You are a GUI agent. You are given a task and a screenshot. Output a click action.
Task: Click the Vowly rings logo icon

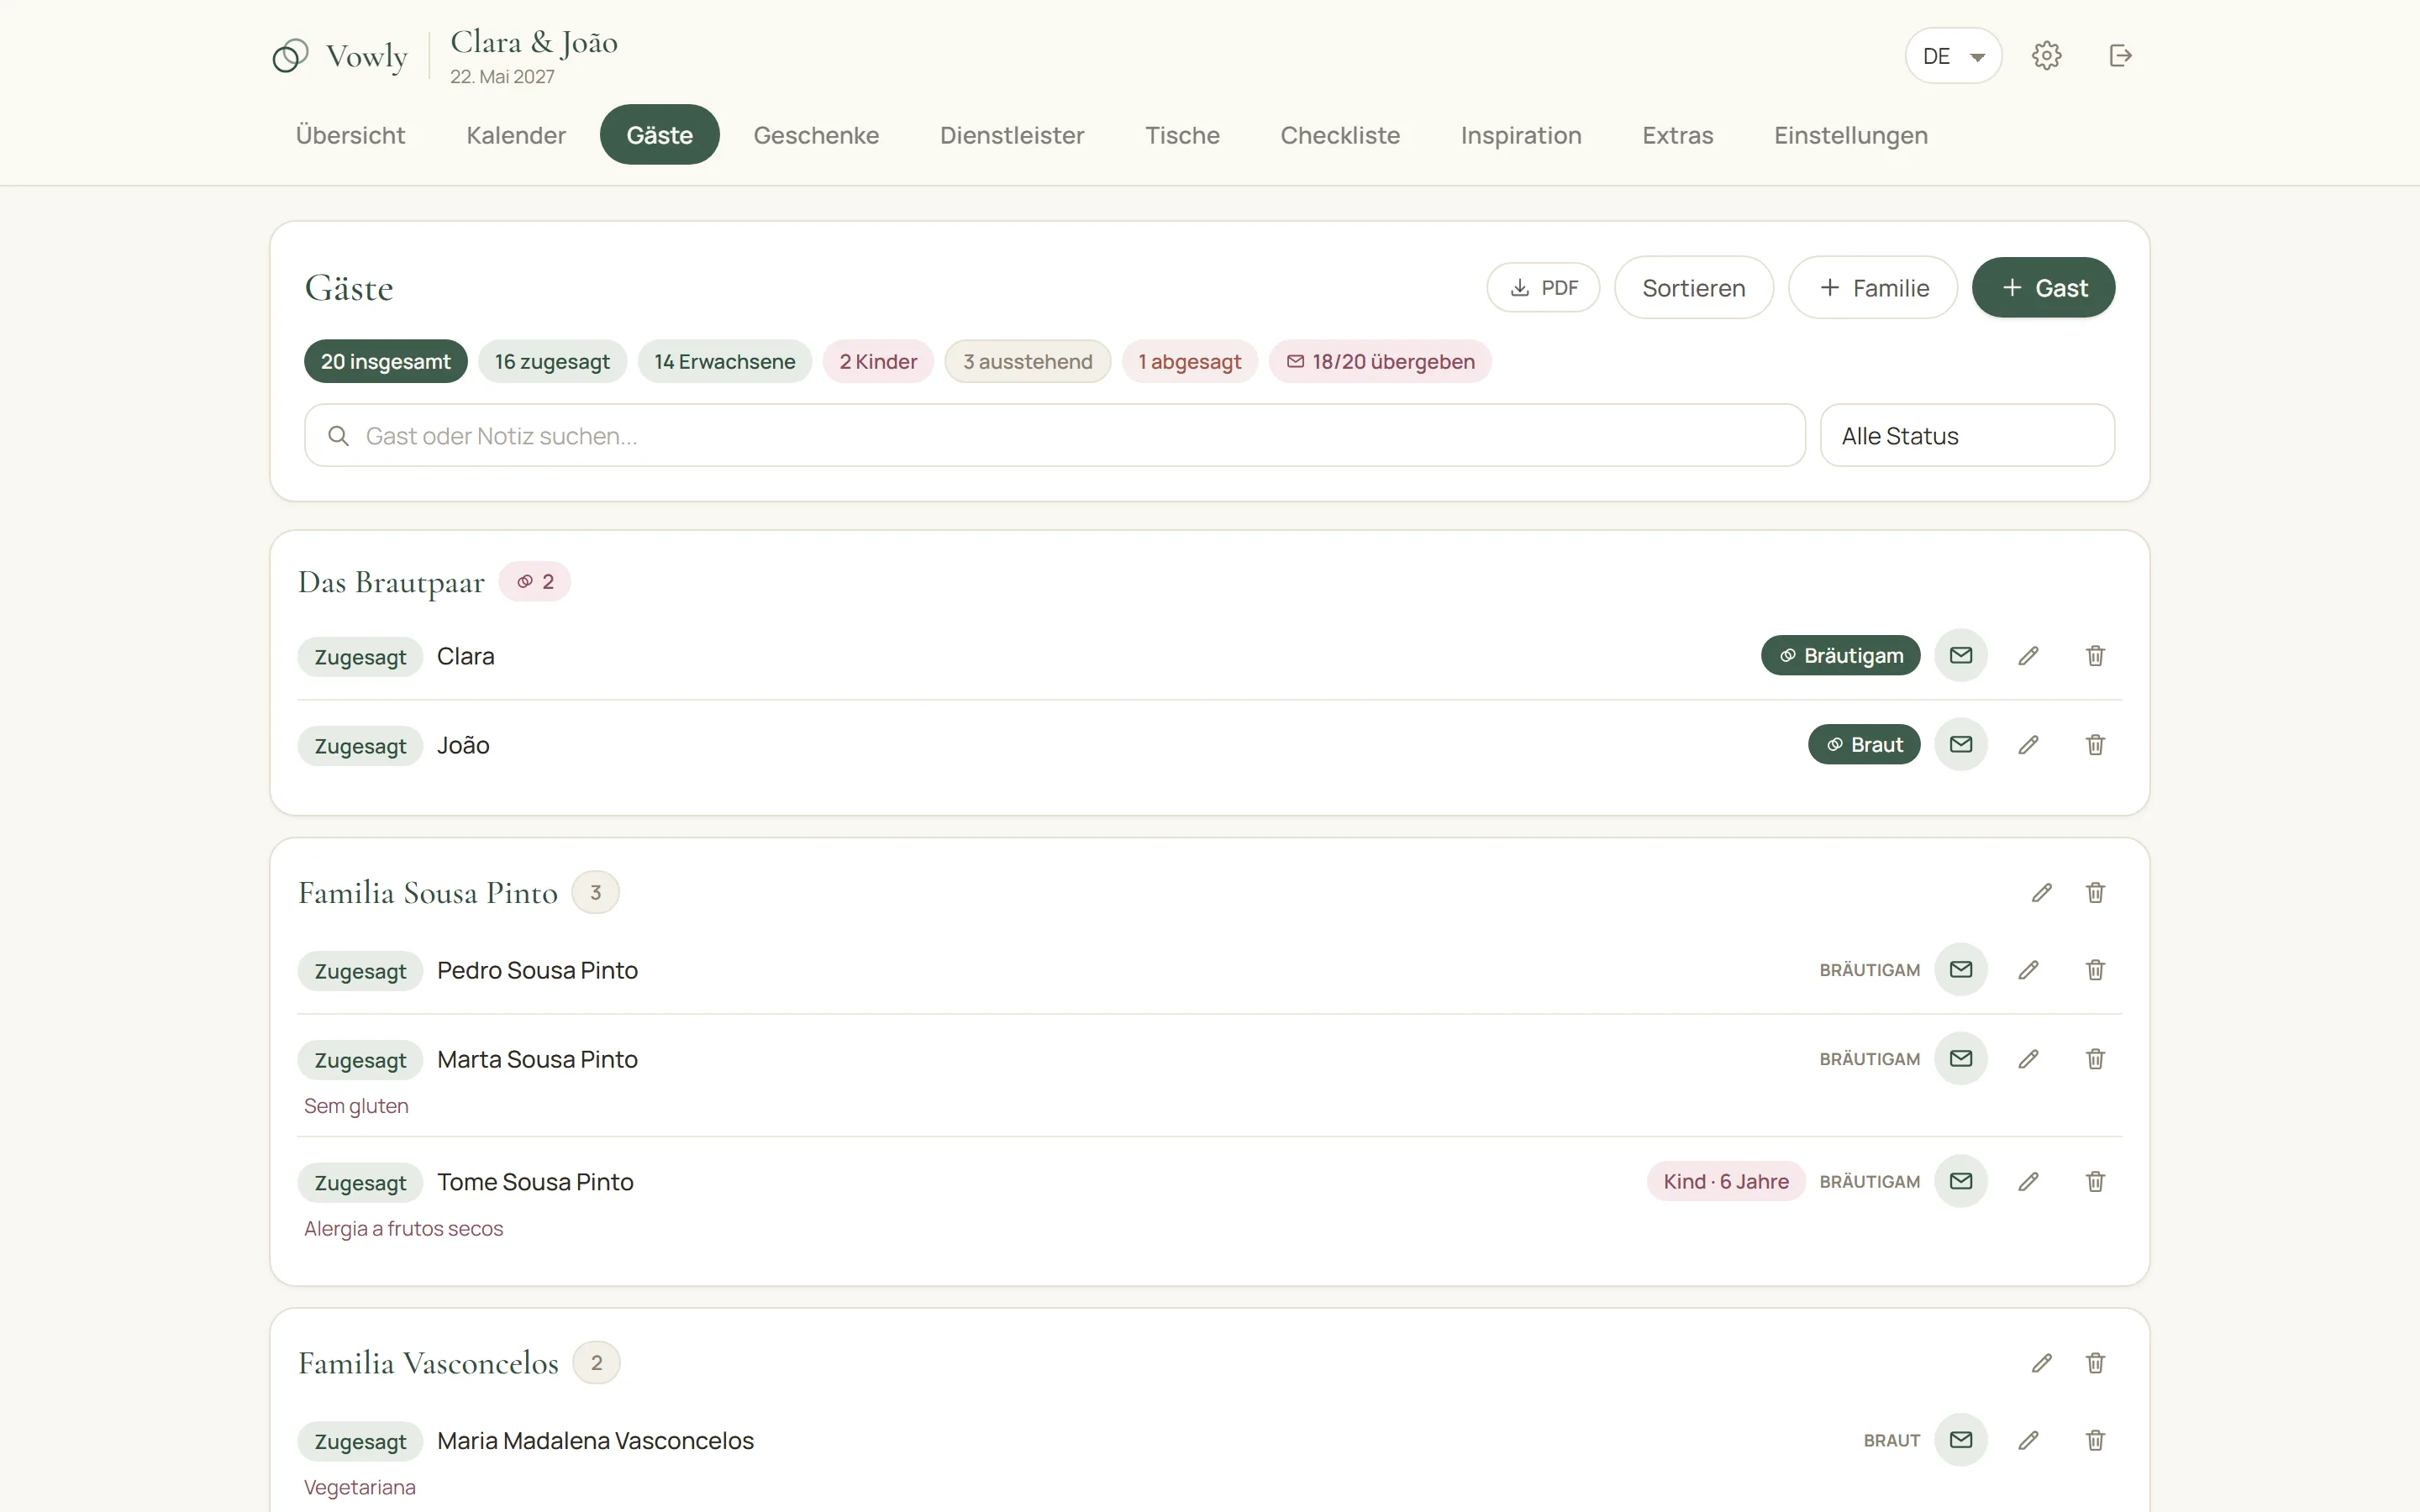290,56
